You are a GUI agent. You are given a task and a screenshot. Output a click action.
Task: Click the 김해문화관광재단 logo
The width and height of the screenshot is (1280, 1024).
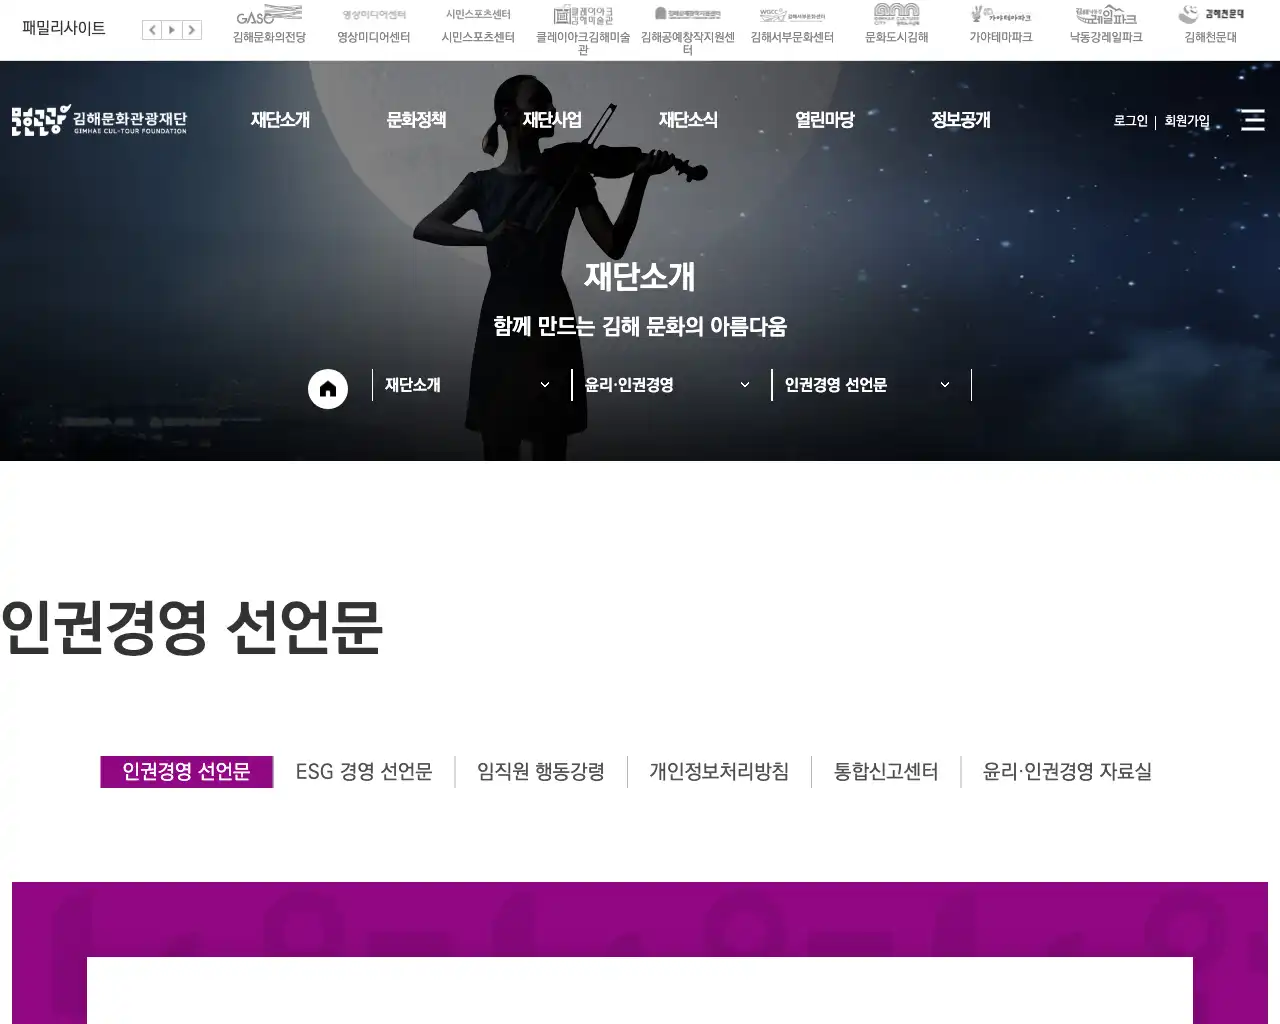point(100,119)
